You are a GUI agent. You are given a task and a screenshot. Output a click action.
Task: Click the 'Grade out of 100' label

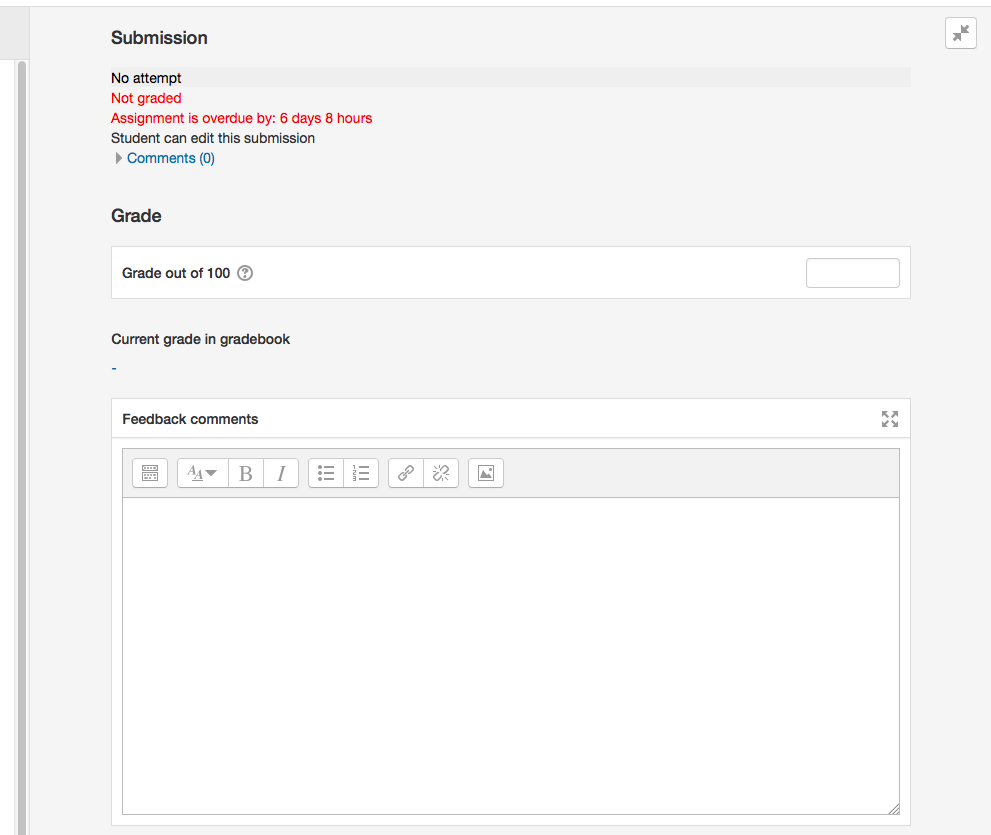pos(176,273)
